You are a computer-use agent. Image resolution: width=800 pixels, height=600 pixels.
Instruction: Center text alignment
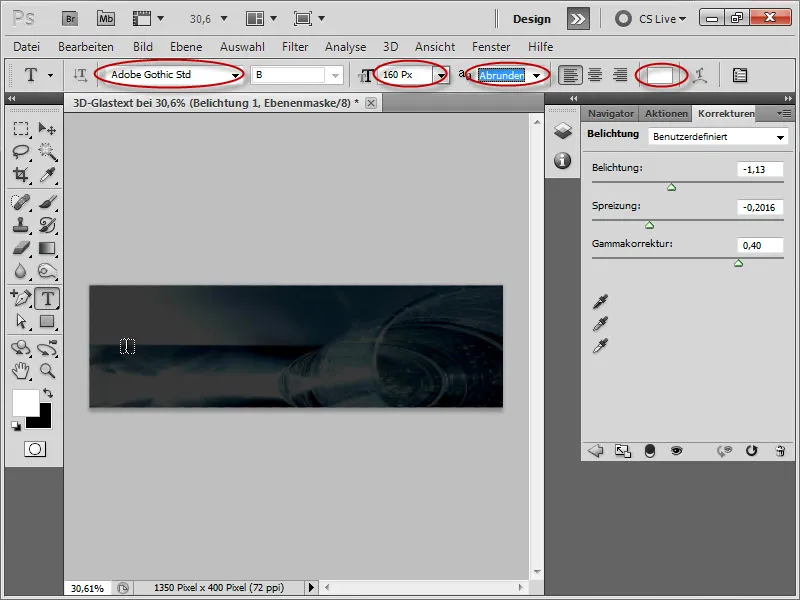(x=595, y=75)
